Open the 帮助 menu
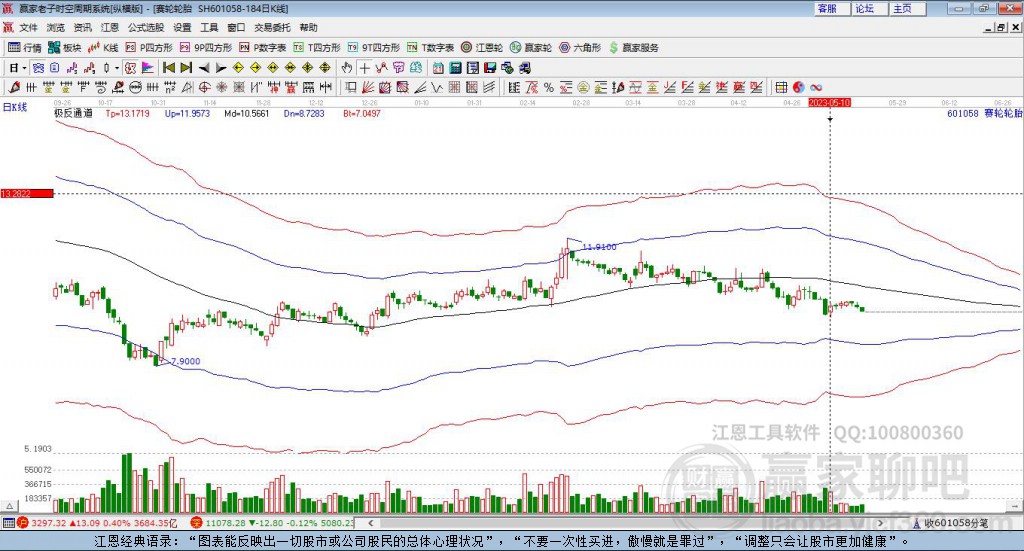1024x551 pixels. pos(308,27)
